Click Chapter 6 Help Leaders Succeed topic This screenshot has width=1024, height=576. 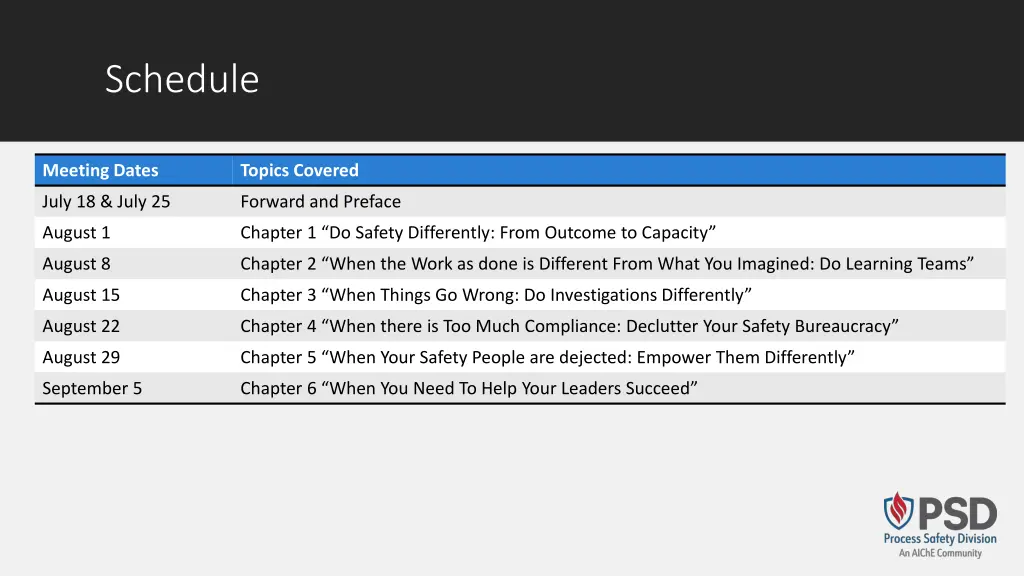[469, 388]
